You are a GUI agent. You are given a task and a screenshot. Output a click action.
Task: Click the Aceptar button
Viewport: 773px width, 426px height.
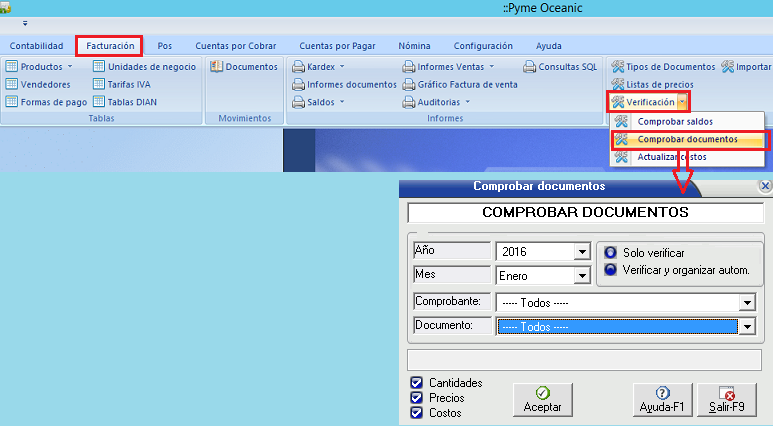click(543, 400)
